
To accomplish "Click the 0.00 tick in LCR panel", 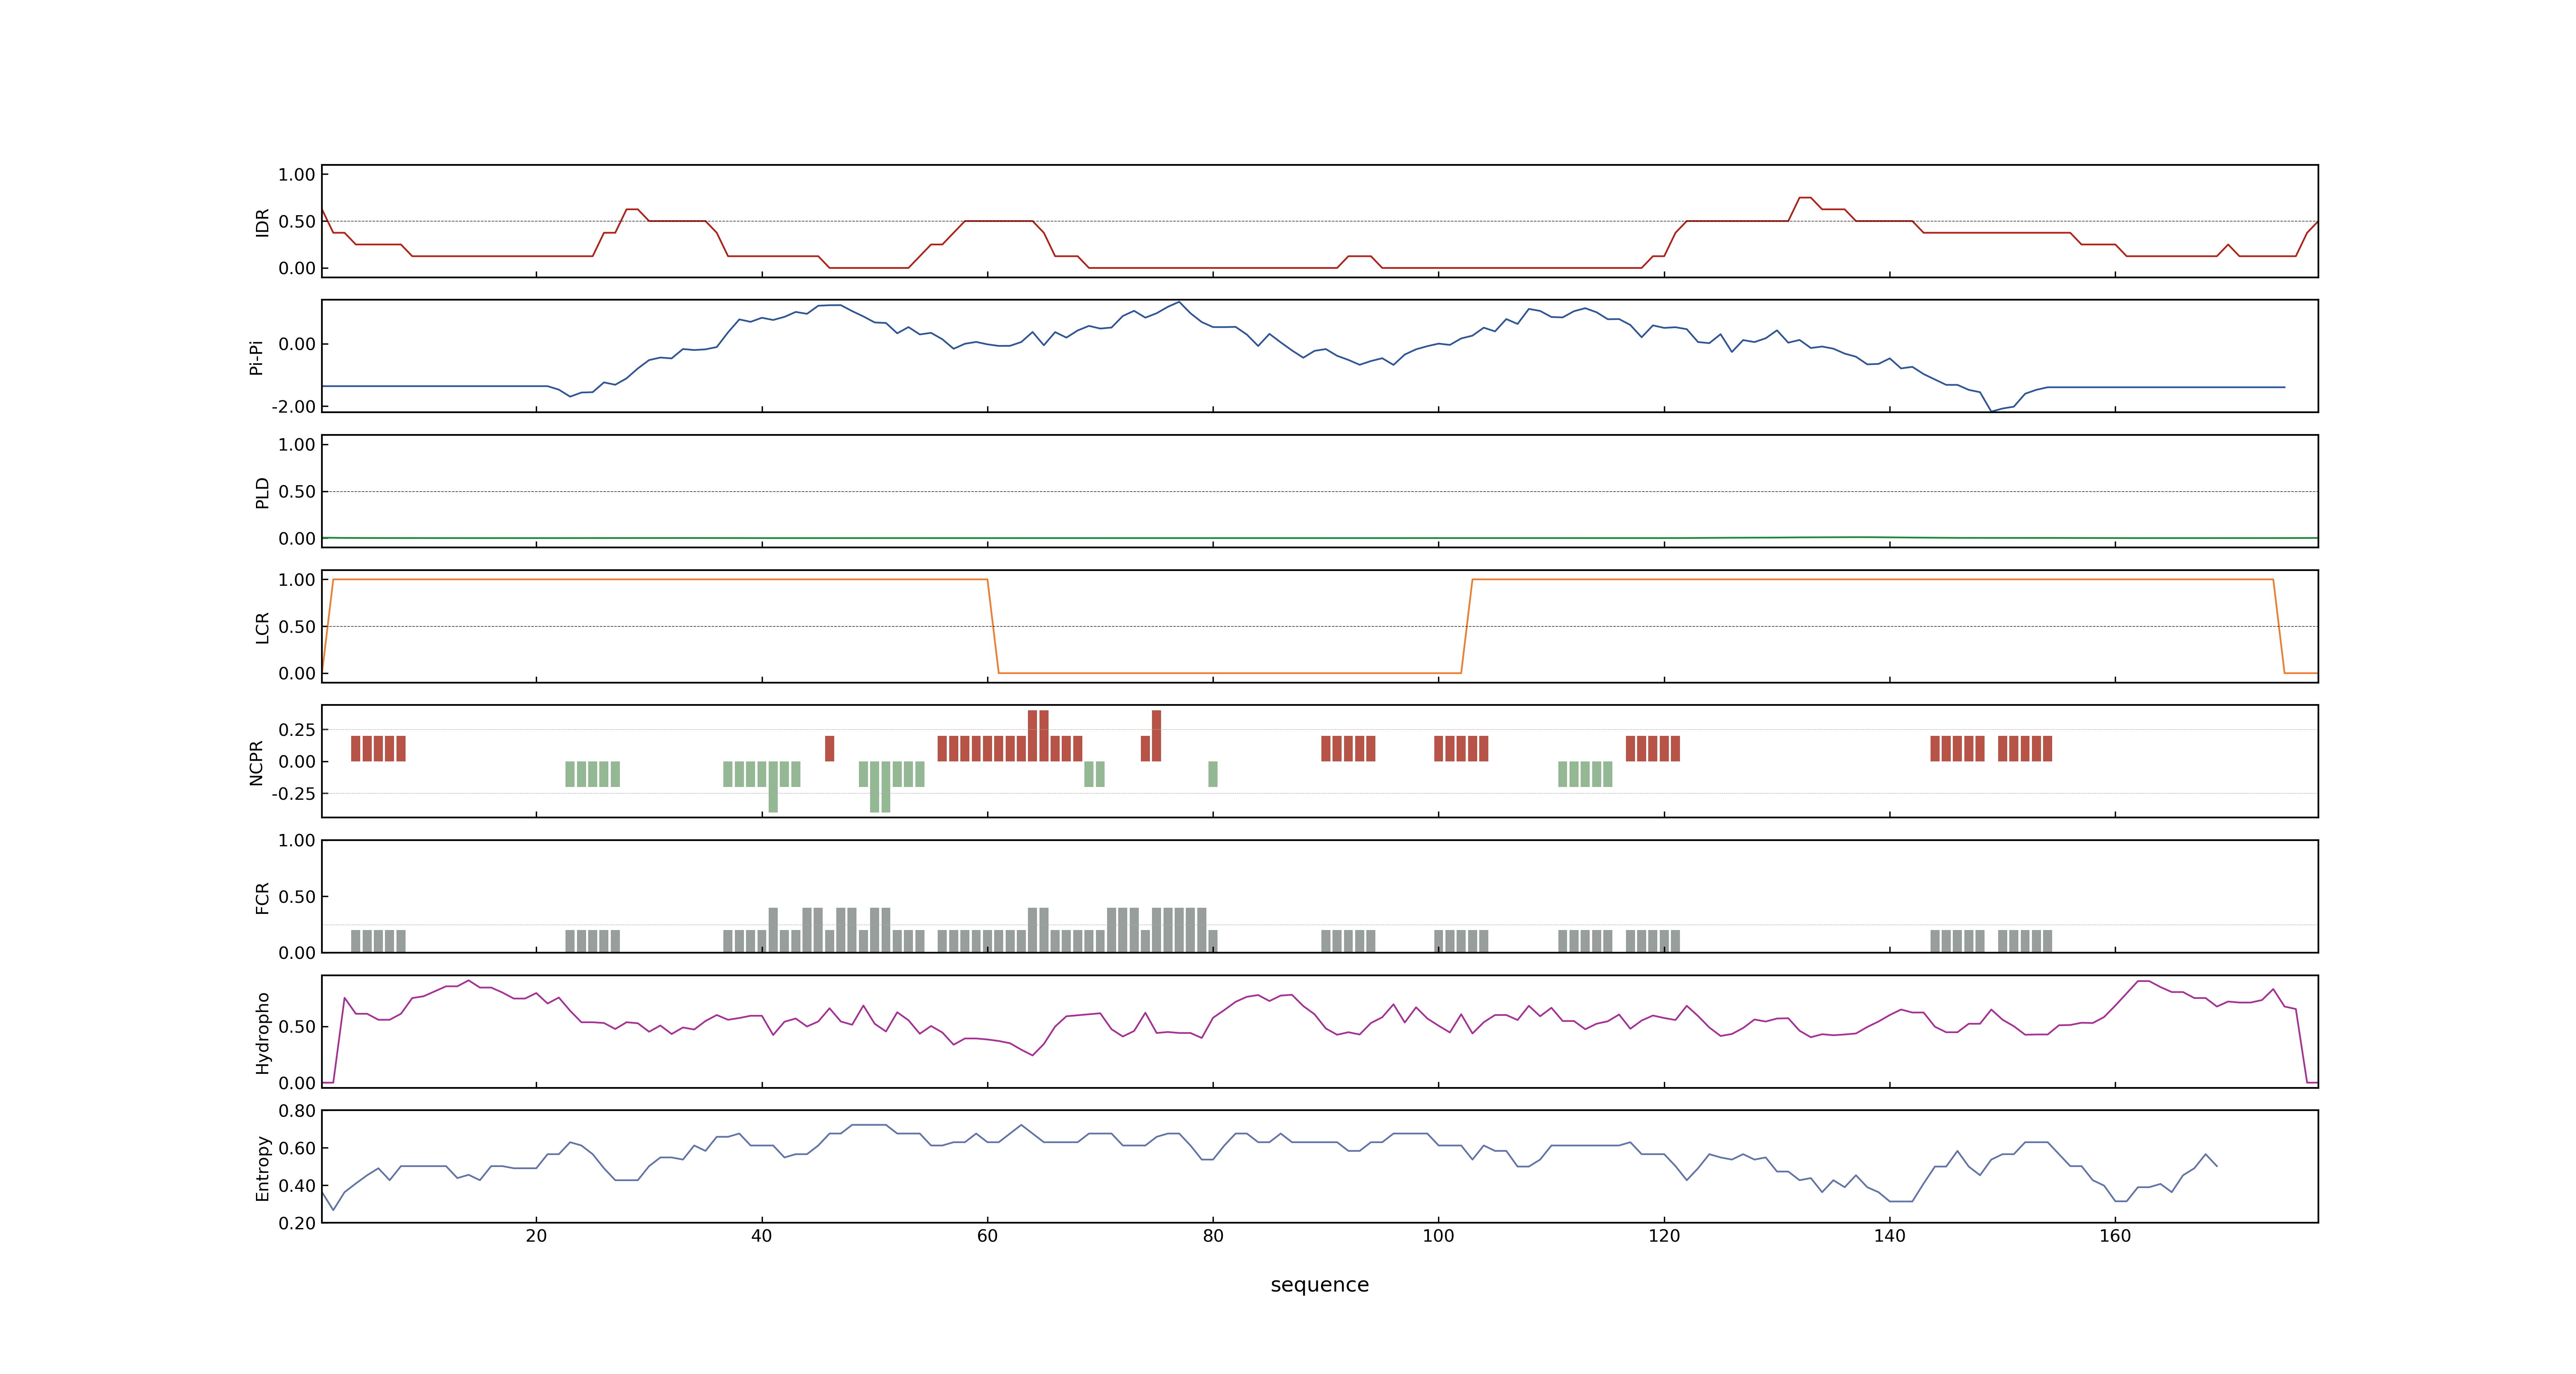I will pyautogui.click(x=297, y=674).
